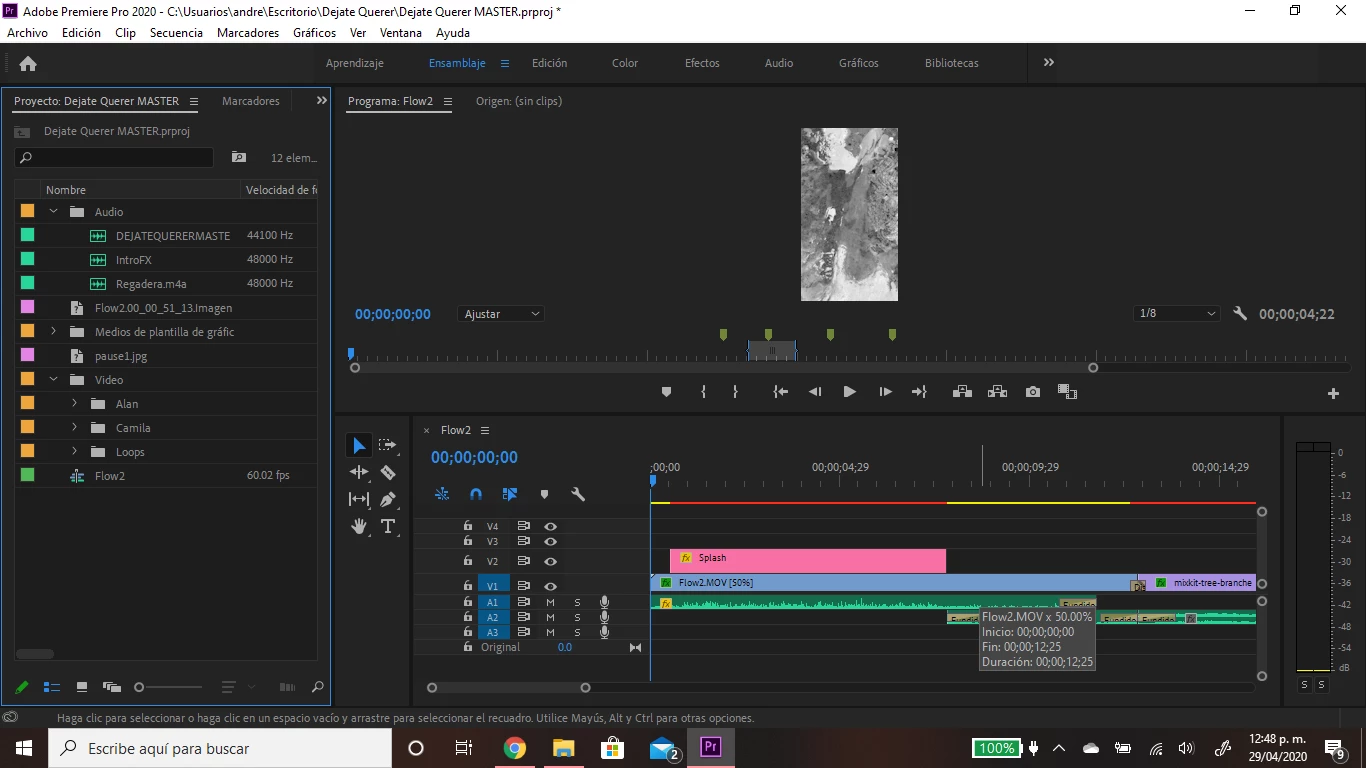
Task: Select the Pen tool
Action: click(x=388, y=499)
